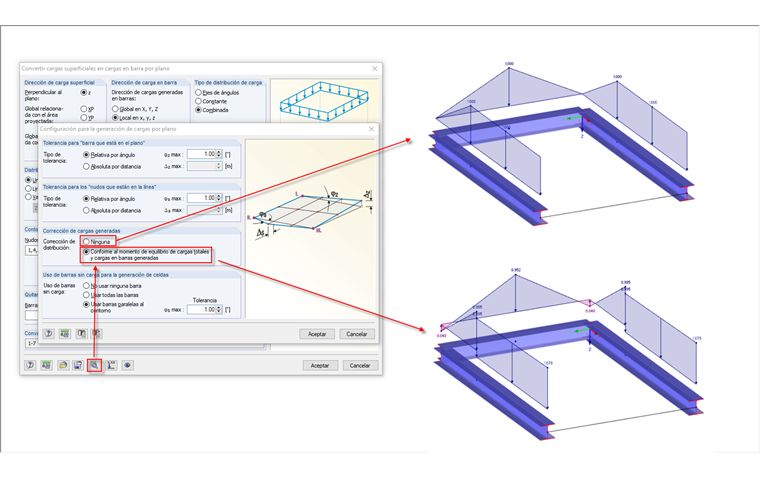This screenshot has height=479, width=760.
Task: Click Cancelar in the Configuración dialog
Action: click(x=357, y=334)
